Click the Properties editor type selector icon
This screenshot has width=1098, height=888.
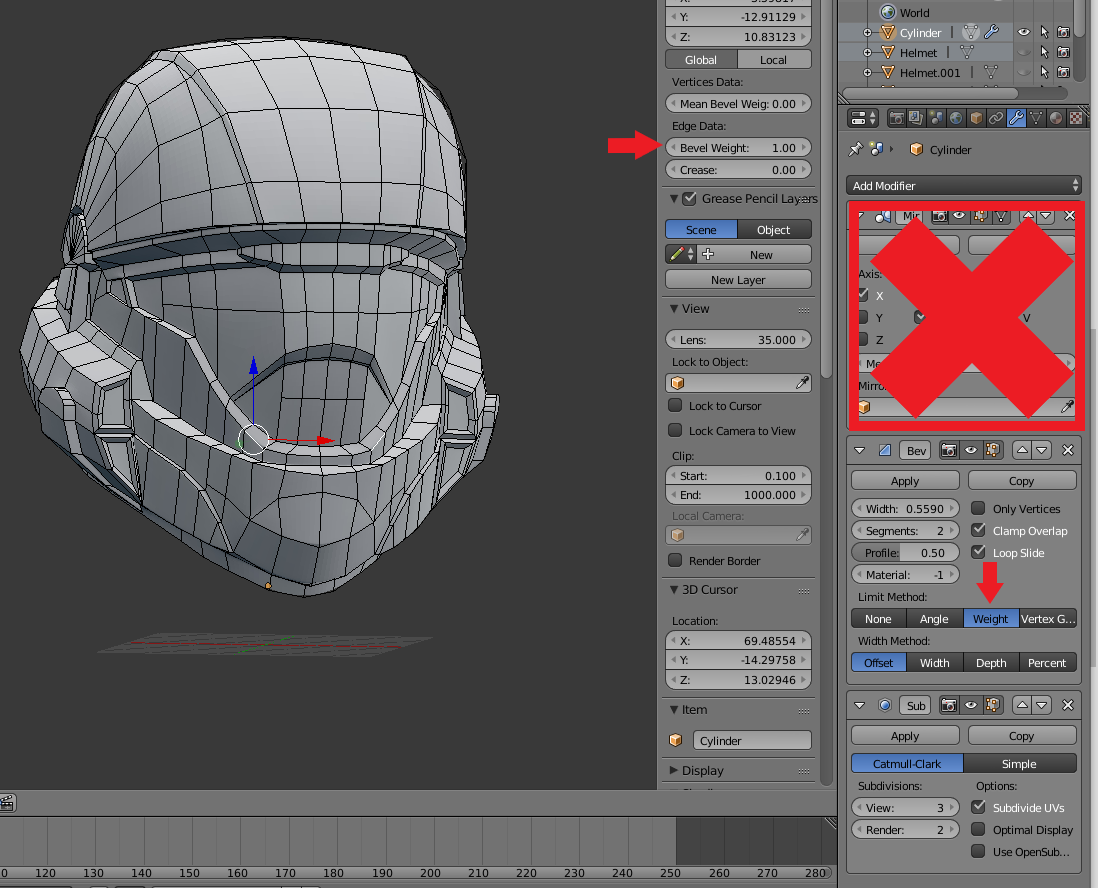click(x=863, y=118)
